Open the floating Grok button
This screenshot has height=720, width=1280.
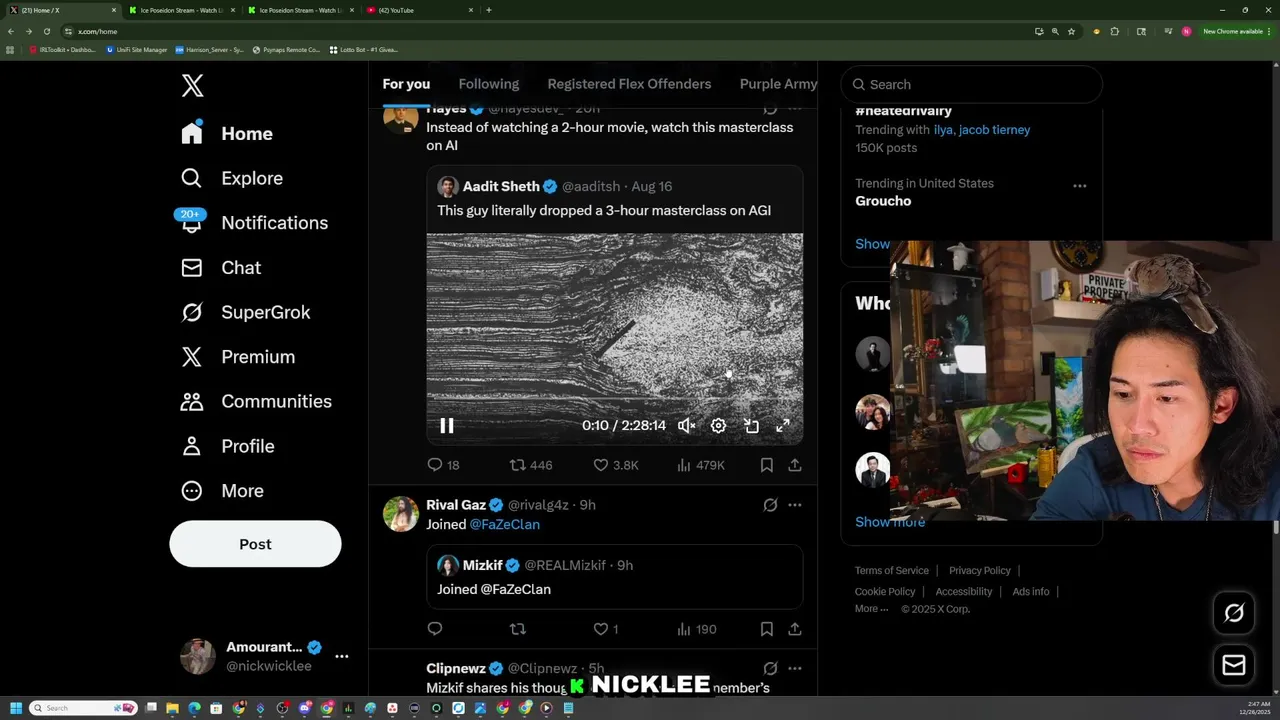click(1234, 613)
